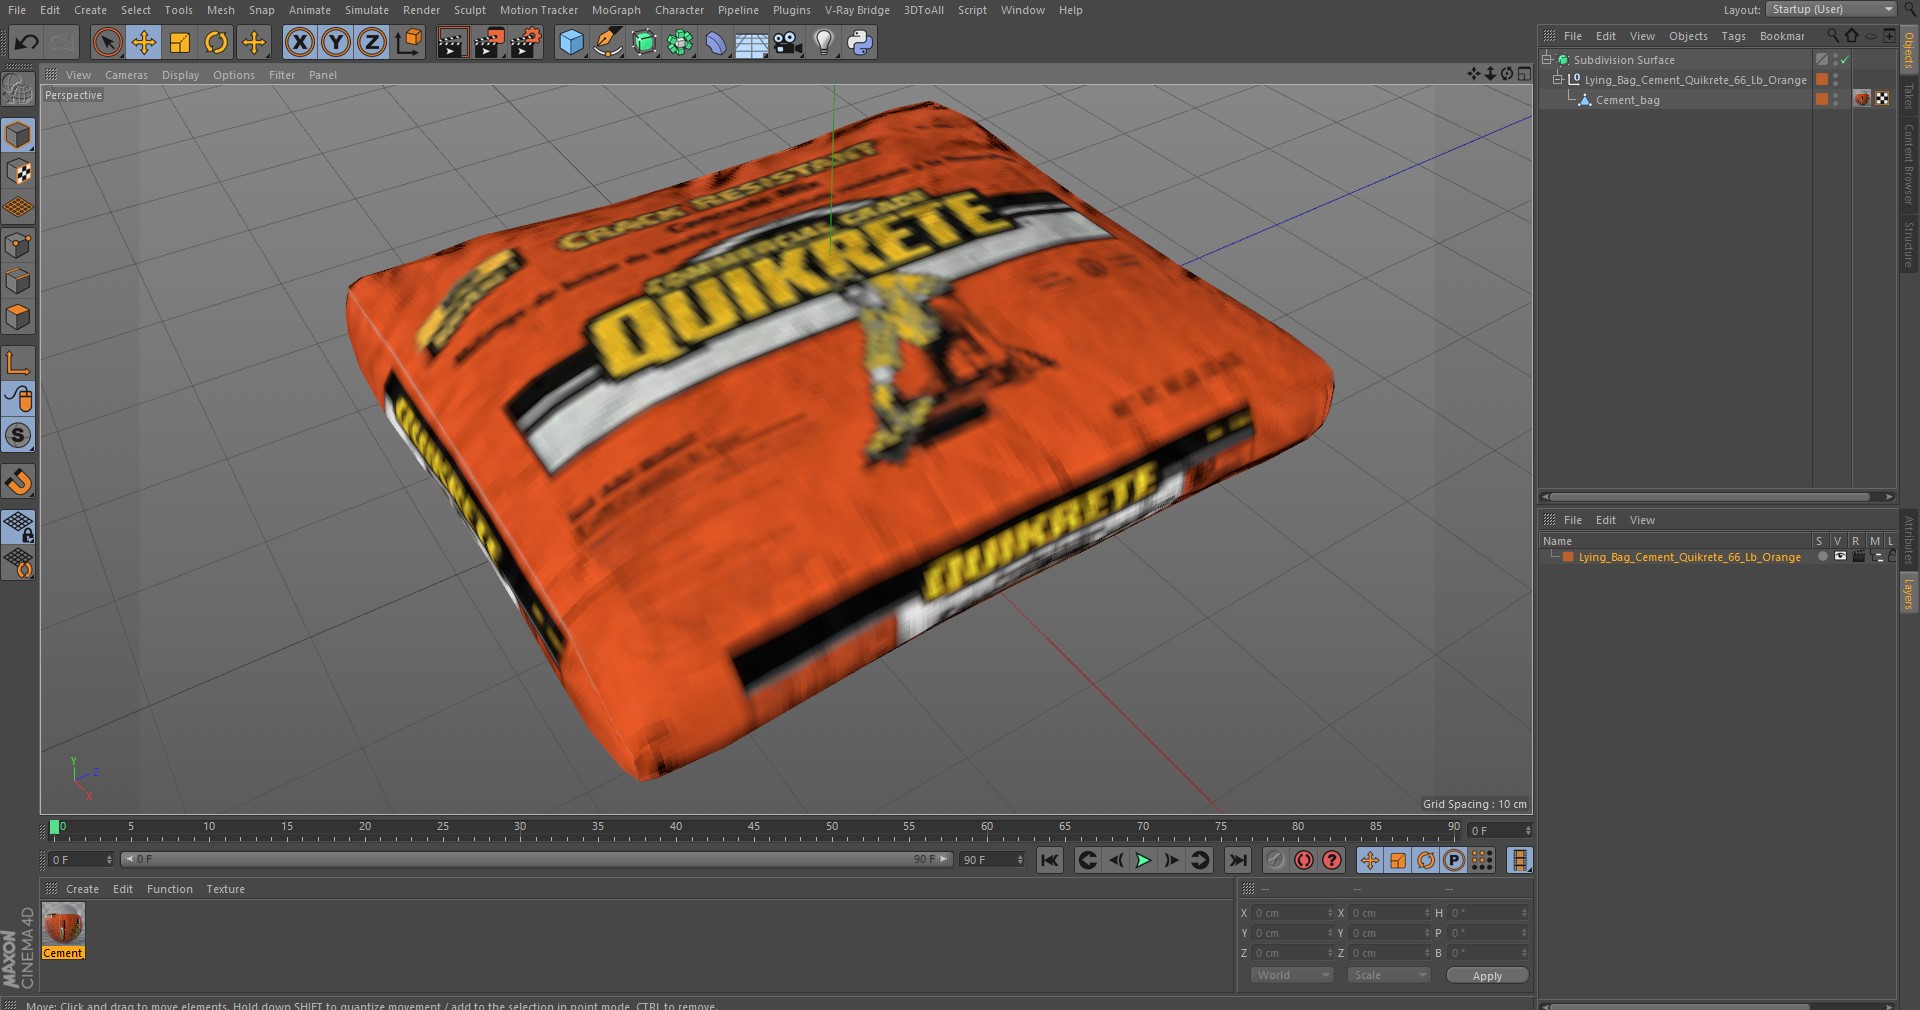Toggle autokeying button
Viewport: 1920px width, 1010px height.
1304,860
